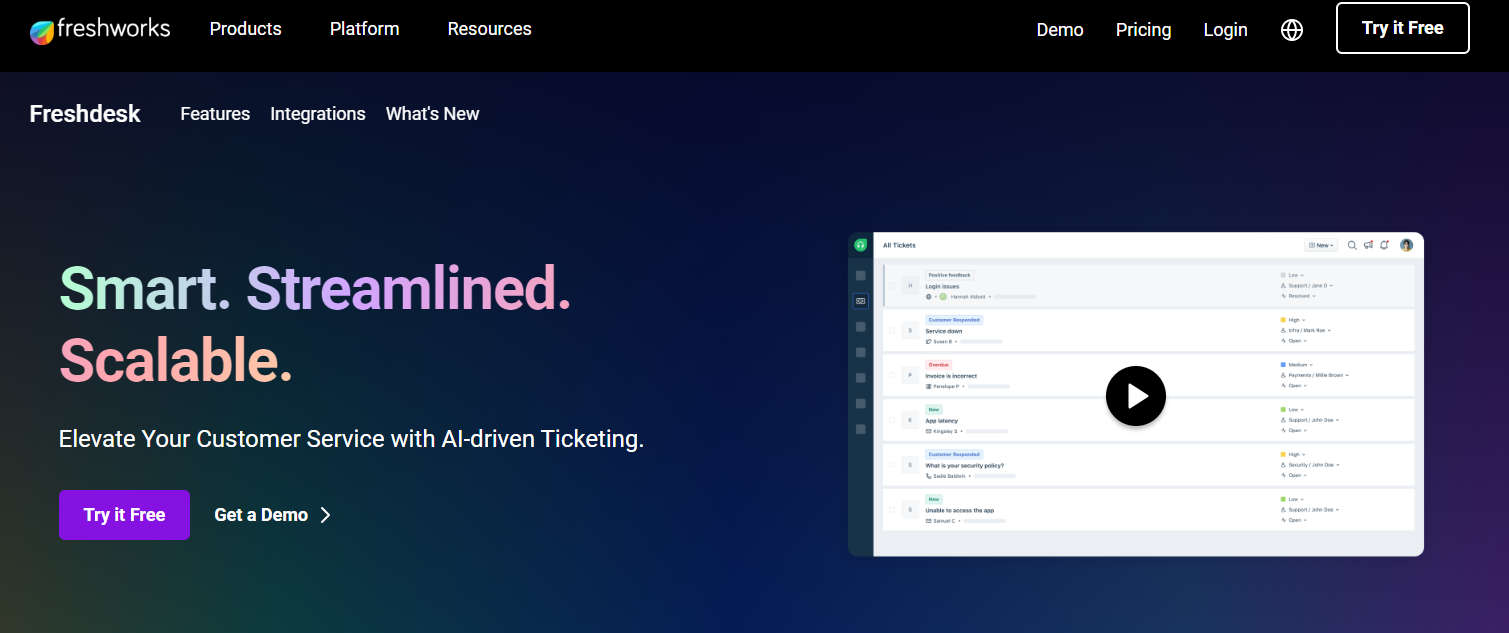The height and width of the screenshot is (633, 1509).
Task: Click the S avatar on the Service down ticket
Action: [x=910, y=330]
